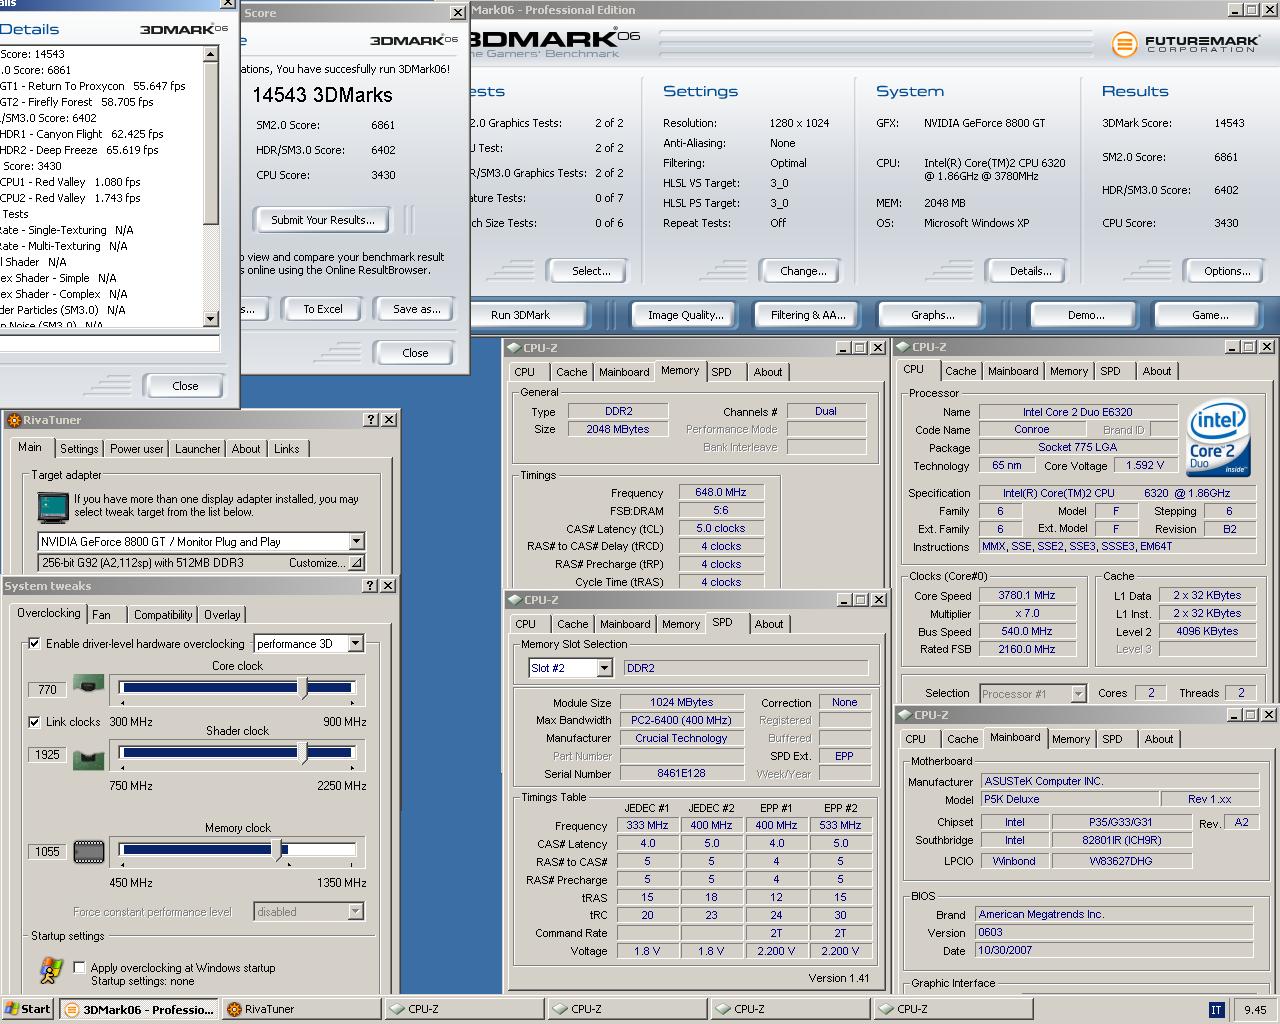
Task: Open the performance 3D dropdown
Action: coord(356,643)
